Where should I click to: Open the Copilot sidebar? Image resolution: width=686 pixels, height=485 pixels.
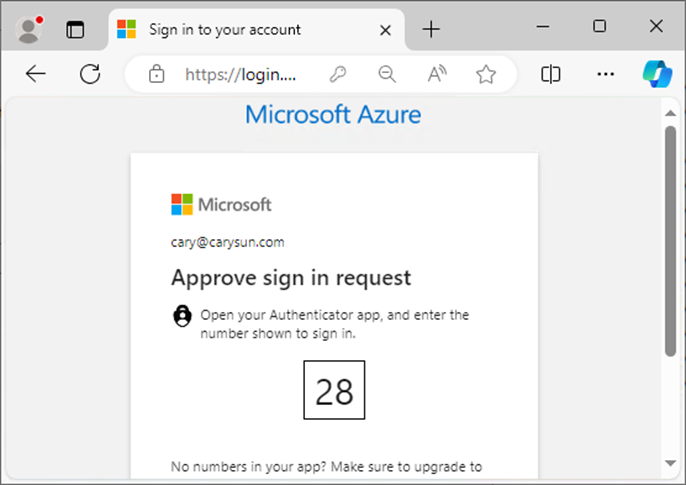coord(657,74)
